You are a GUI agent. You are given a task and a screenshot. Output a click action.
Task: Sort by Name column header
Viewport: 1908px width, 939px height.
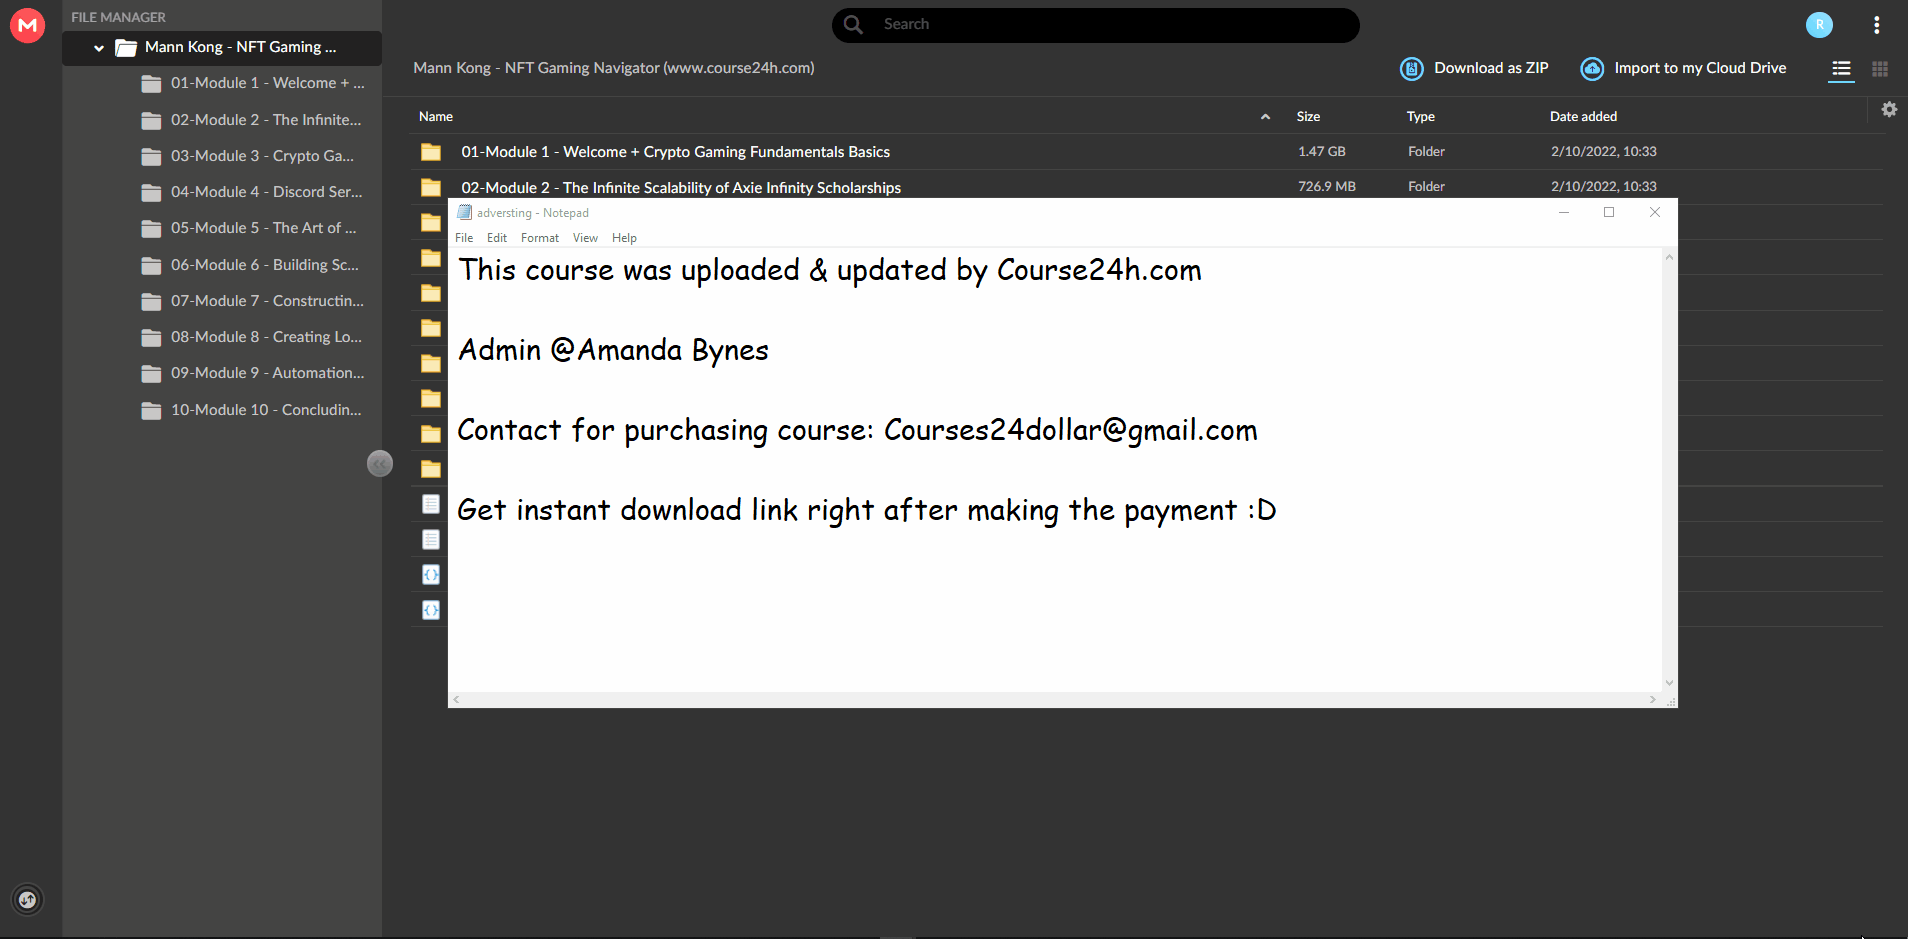coord(436,117)
